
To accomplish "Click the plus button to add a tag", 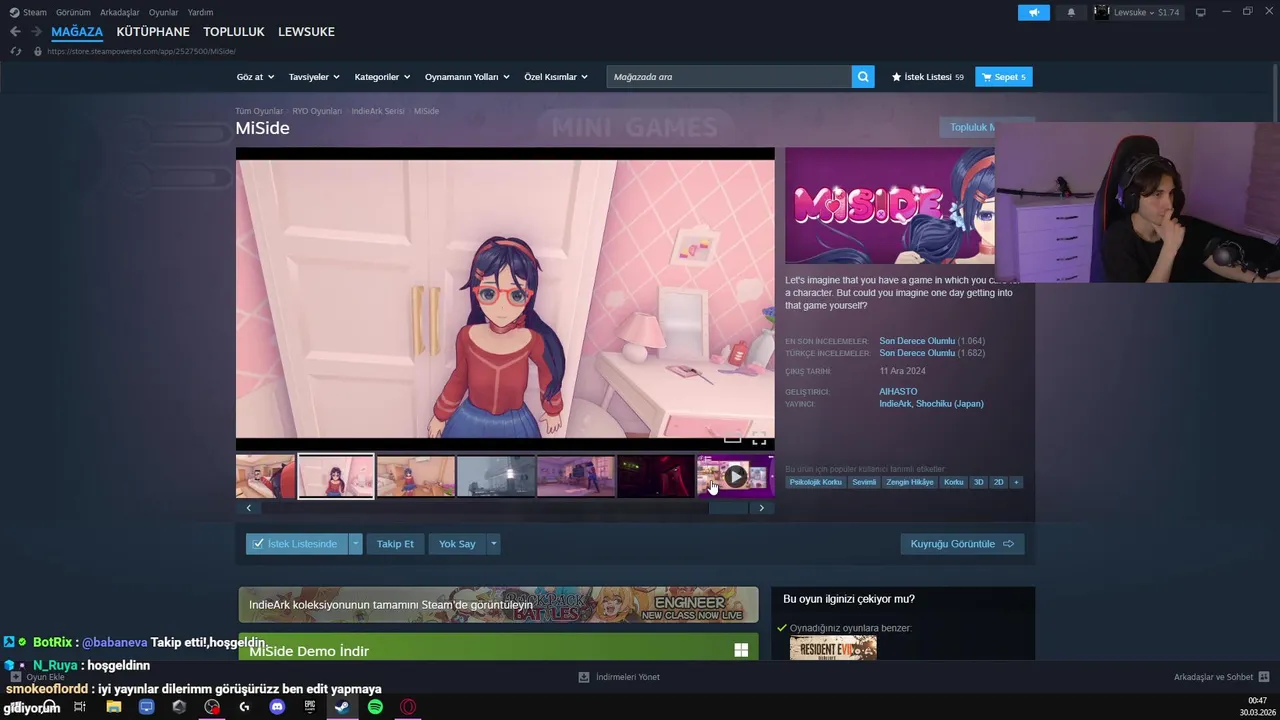I will coord(1016,482).
